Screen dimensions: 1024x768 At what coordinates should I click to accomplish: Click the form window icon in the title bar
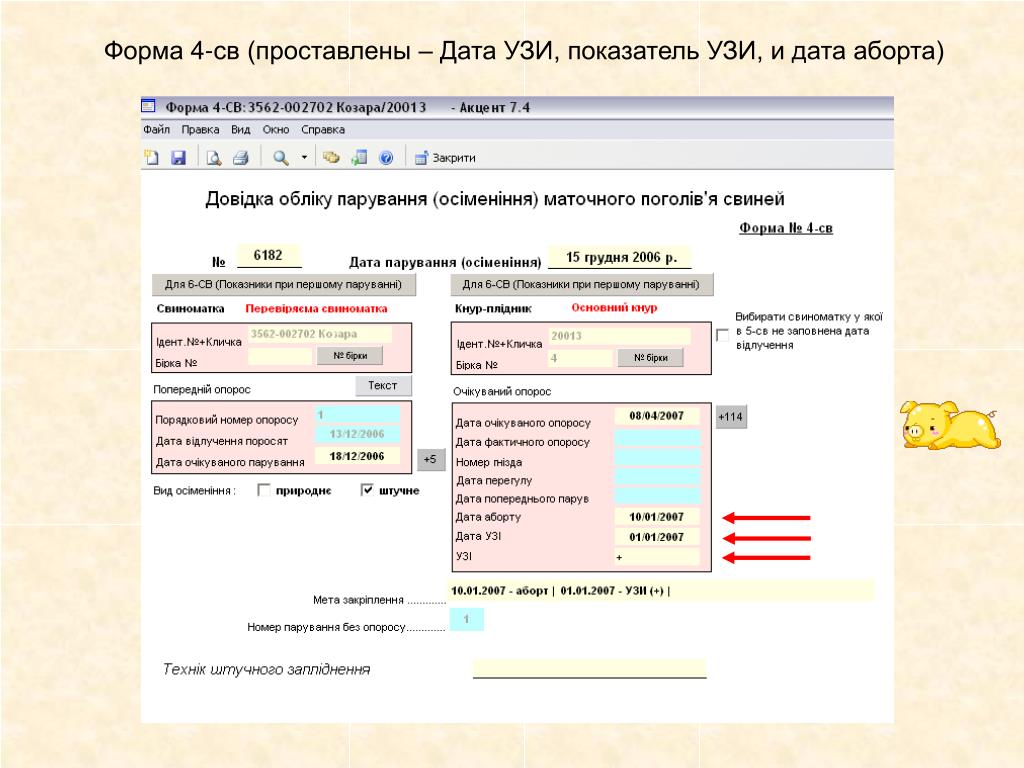(149, 106)
